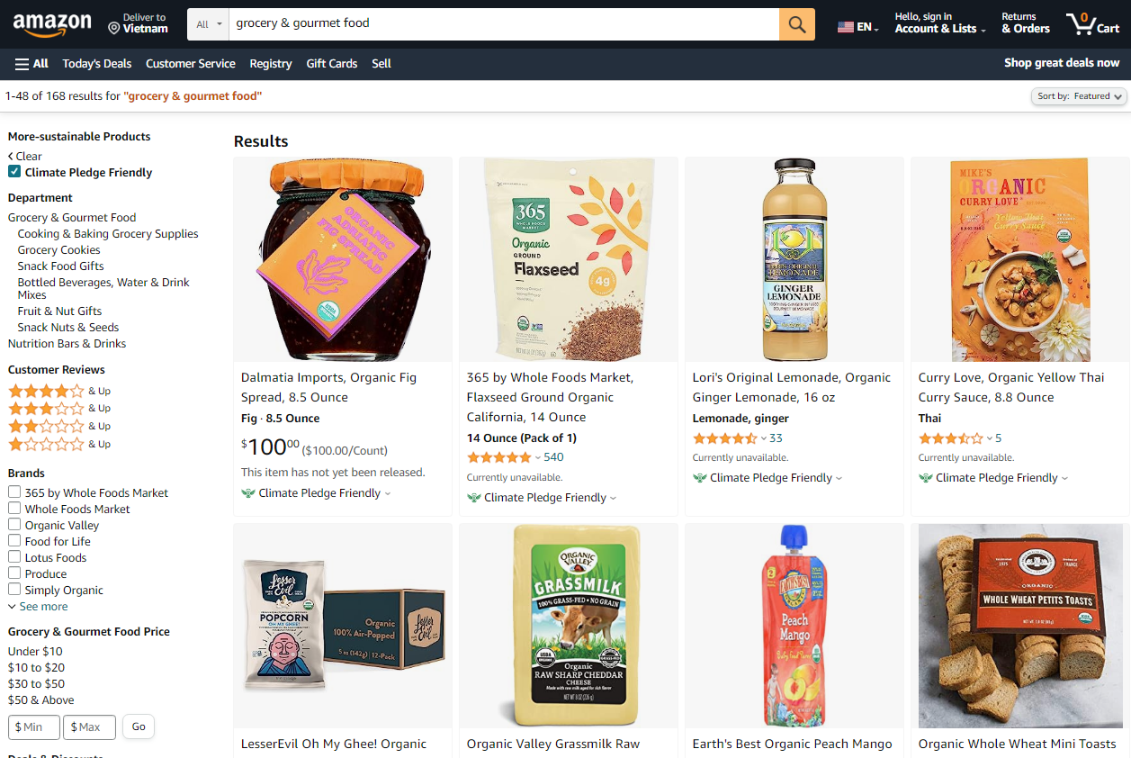Open Today's Deals in navigation bar
This screenshot has width=1131, height=758.
[97, 63]
